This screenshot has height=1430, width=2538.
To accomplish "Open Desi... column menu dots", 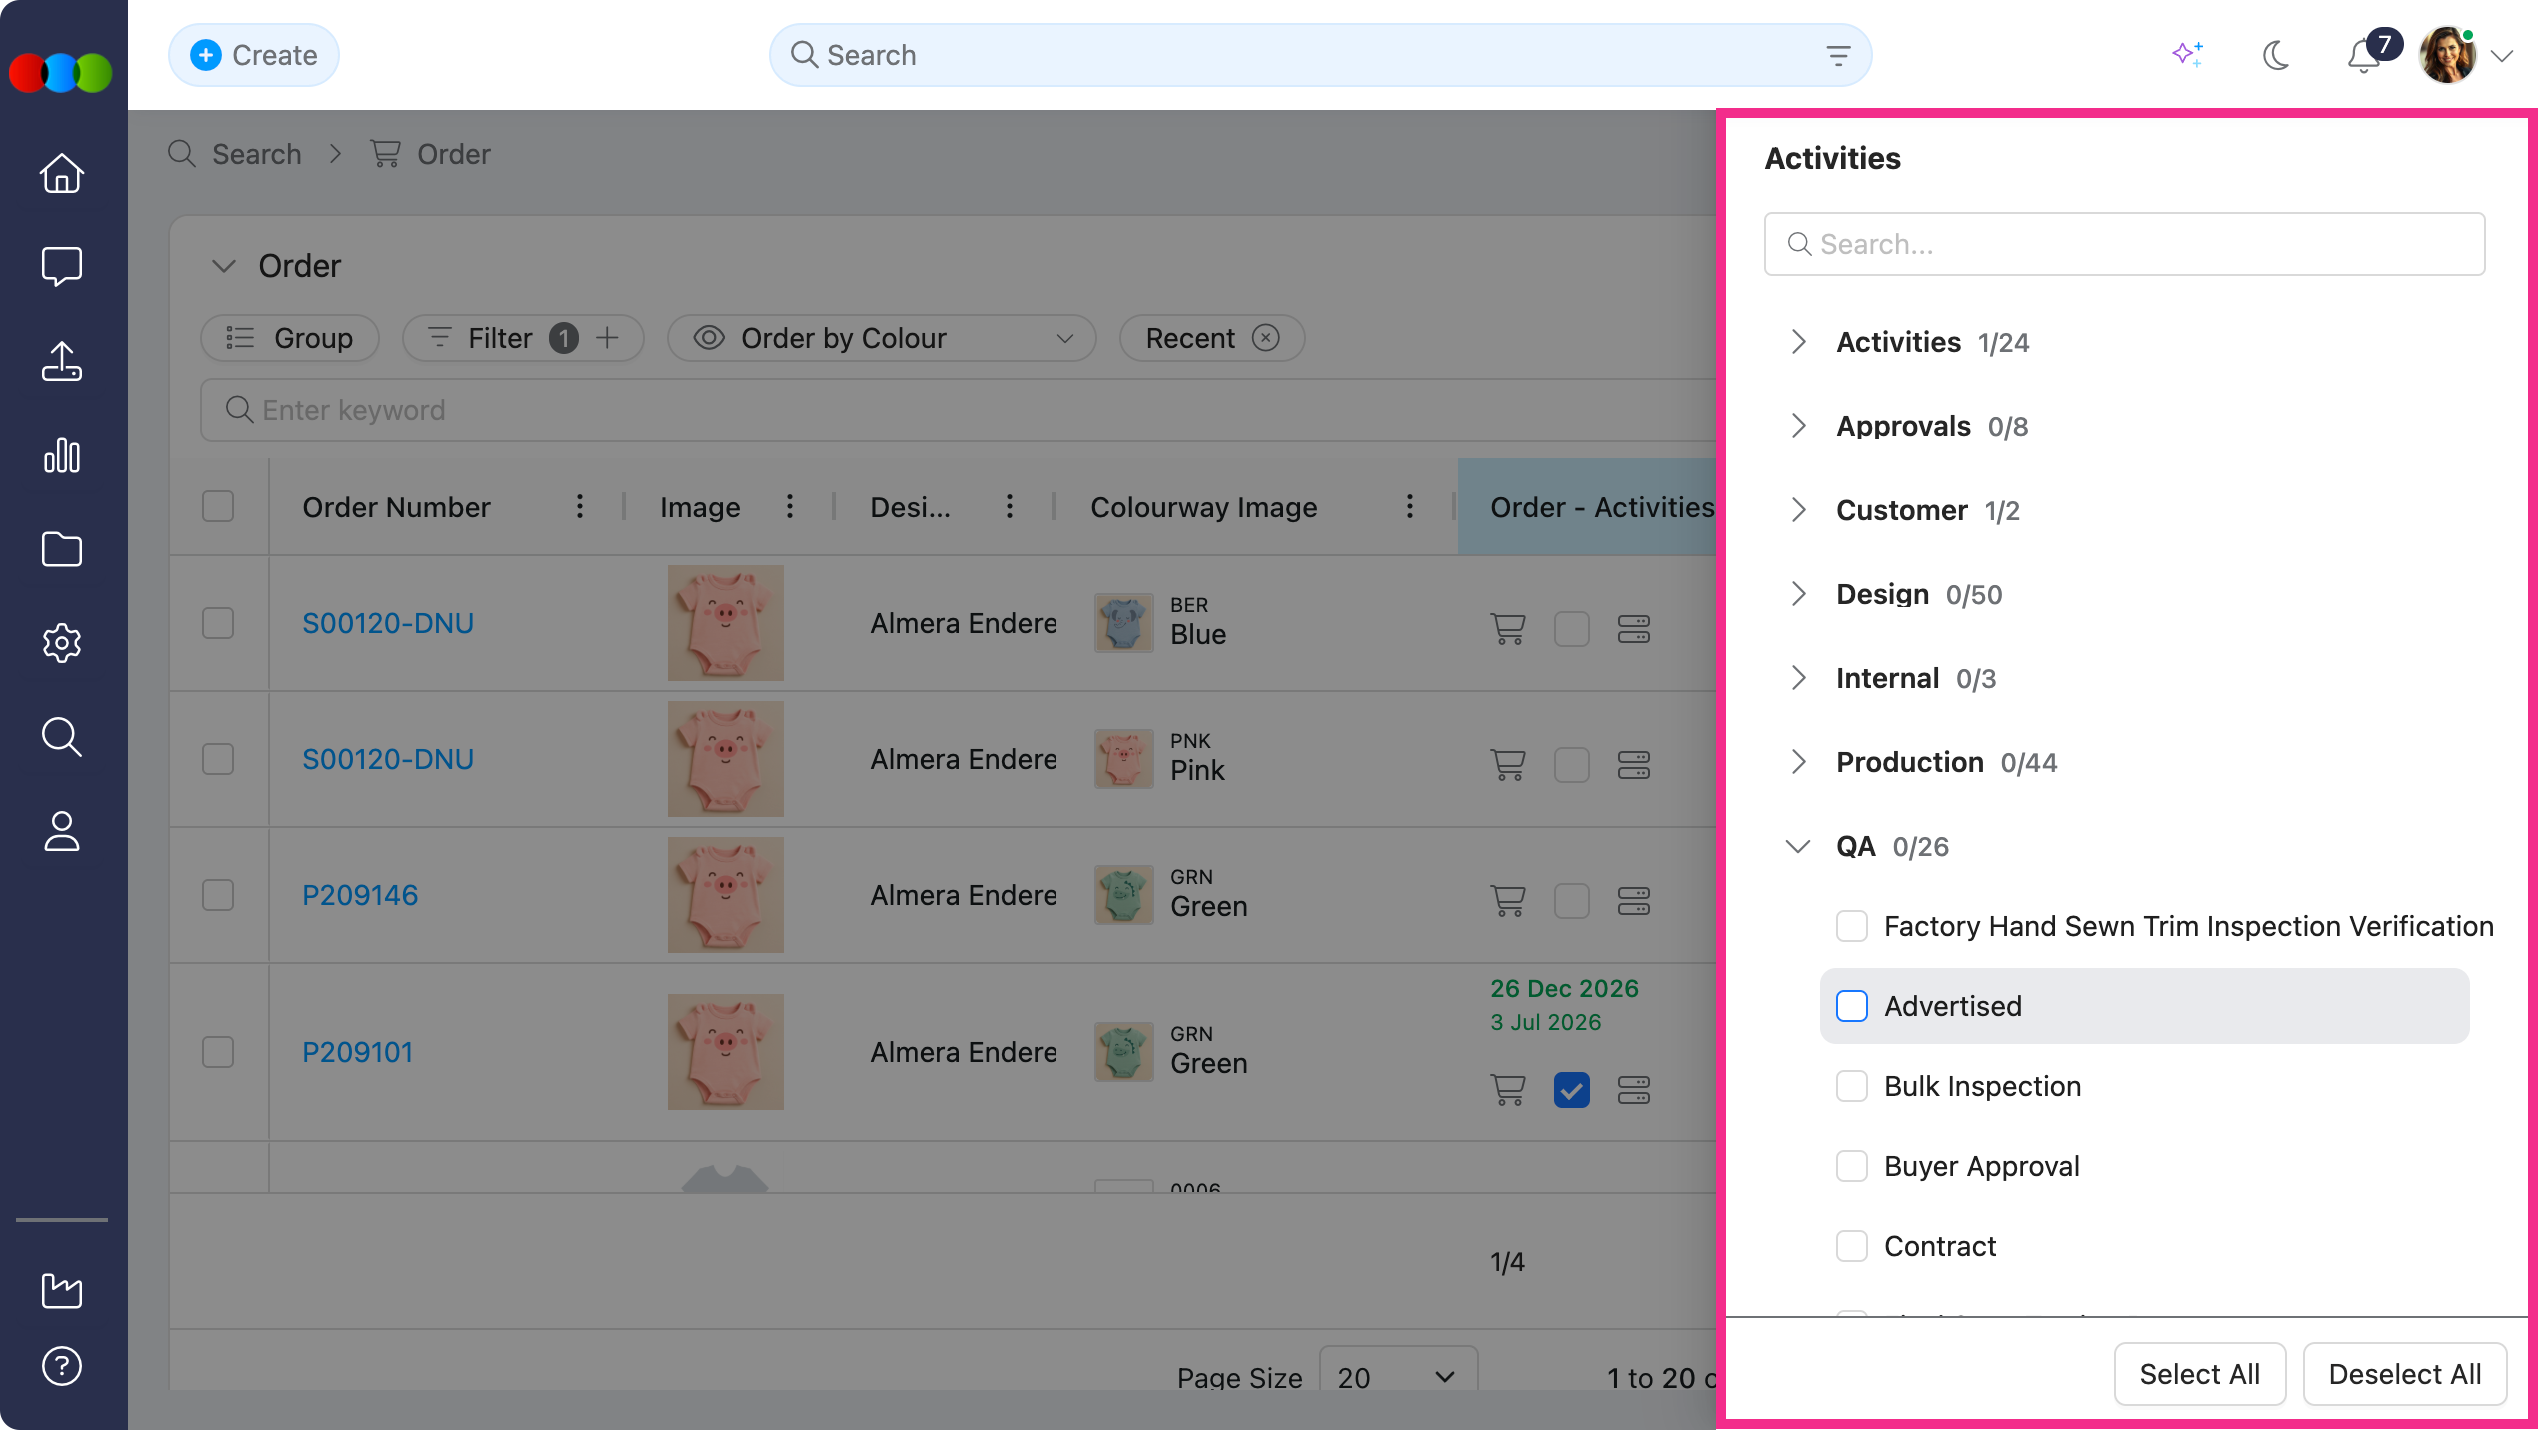I will pyautogui.click(x=1010, y=507).
